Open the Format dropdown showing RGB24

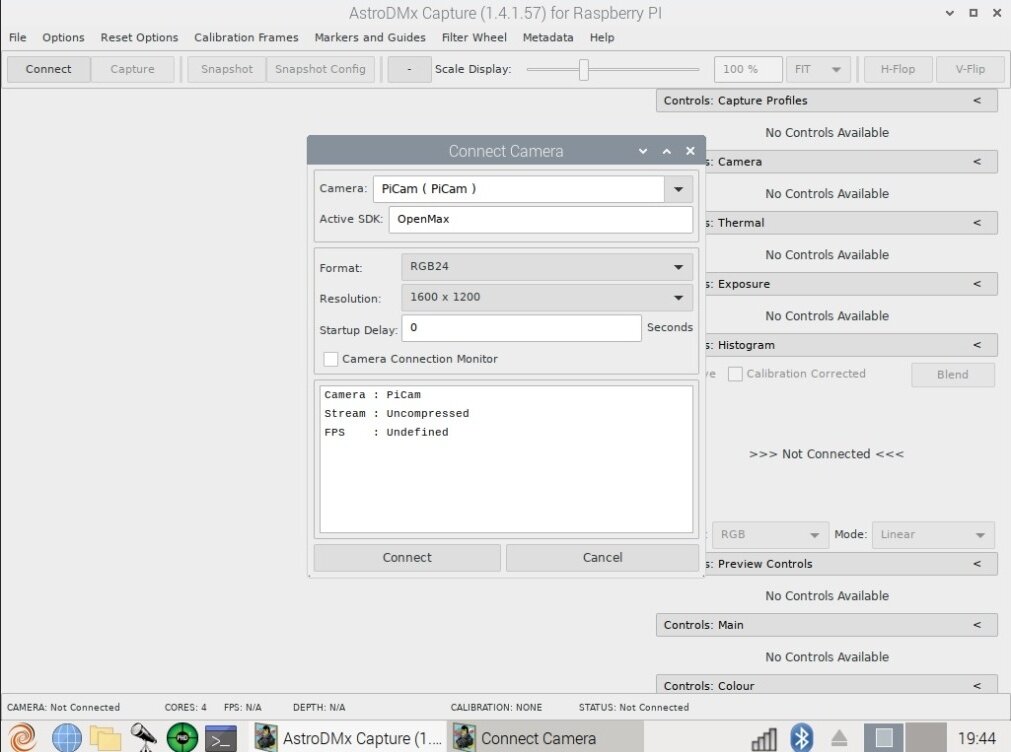tap(547, 267)
